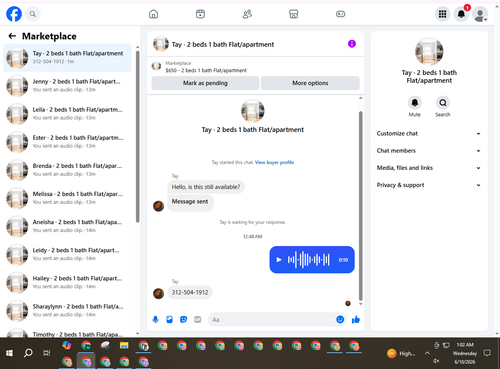Screen dimensions: 500x369
Task: Open Hailey conversation in chat list
Action: tap(67, 283)
